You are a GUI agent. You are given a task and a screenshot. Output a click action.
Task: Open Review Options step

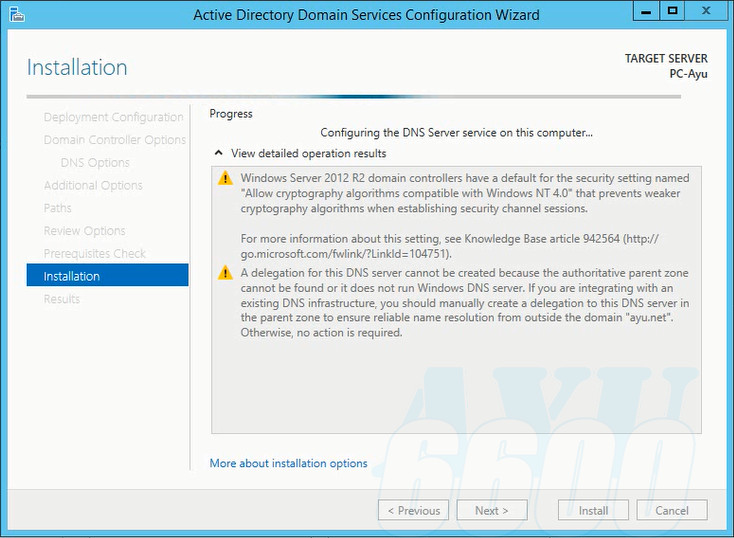(x=84, y=231)
